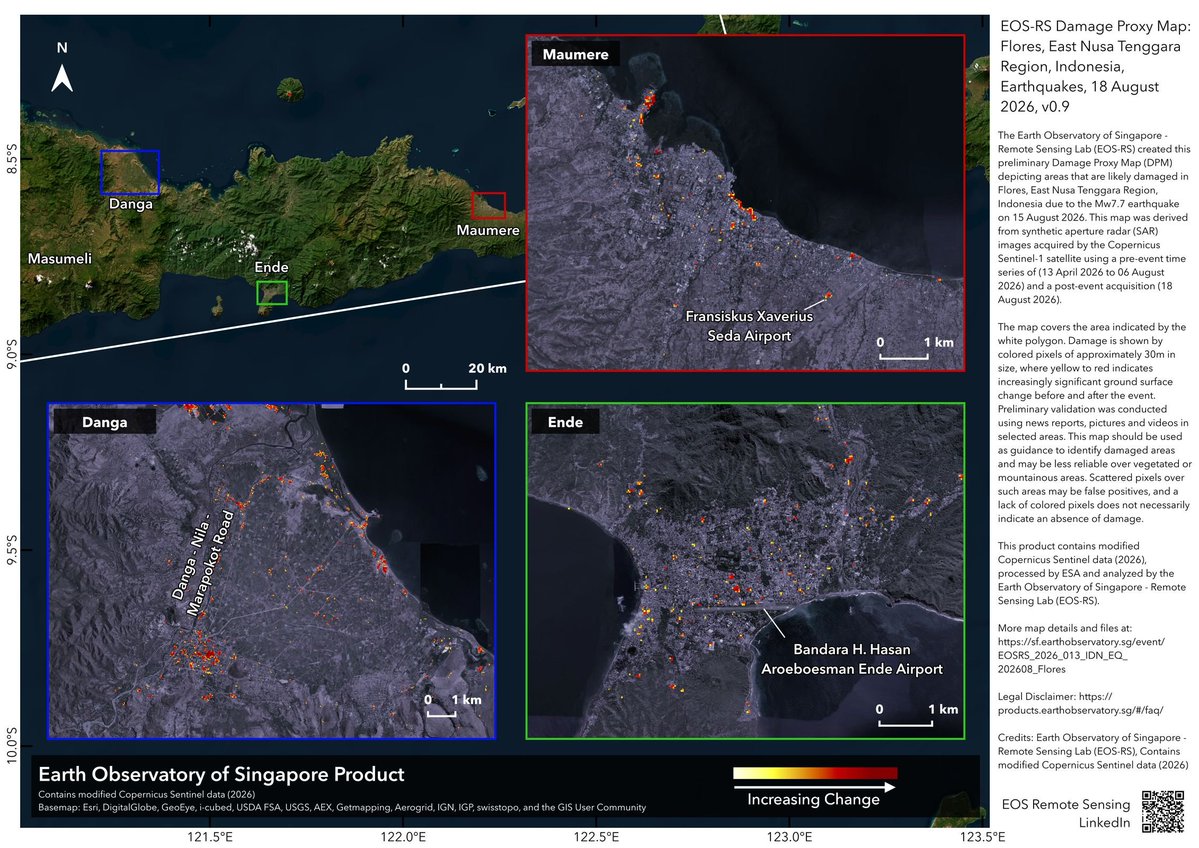This screenshot has width=1199, height=848.
Task: Click the EOS-RS Damage Proxy Map title
Action: [1095, 66]
